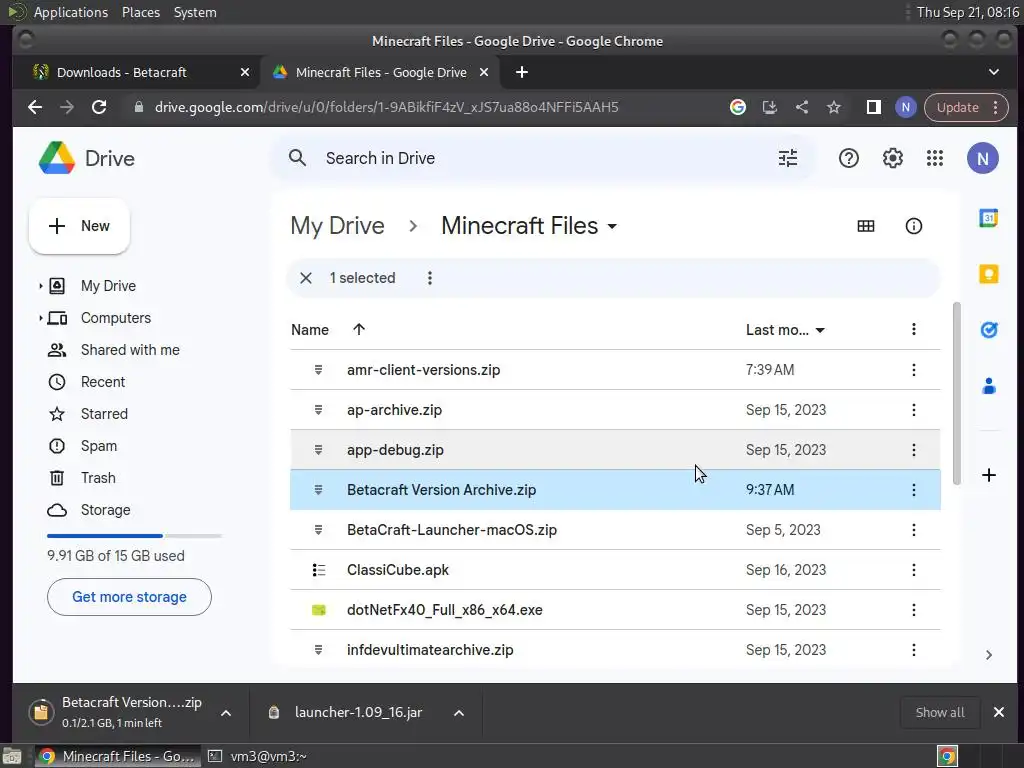
Task: Switch to the vm3@vm3 terminal in the taskbar
Action: click(x=257, y=756)
